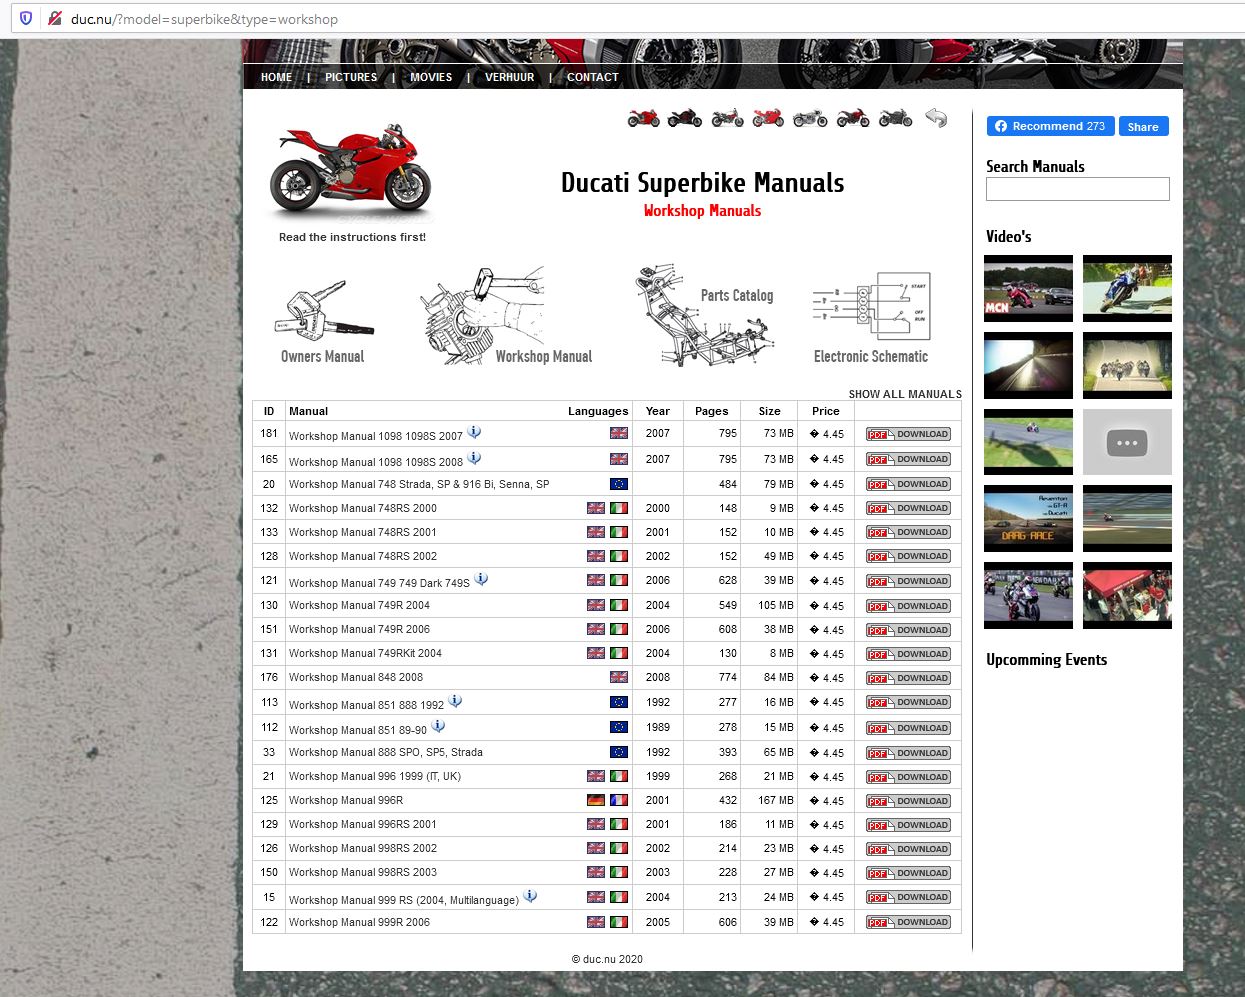Open the Workshop Manual engine illustration
The image size is (1245, 997).
(x=506, y=316)
